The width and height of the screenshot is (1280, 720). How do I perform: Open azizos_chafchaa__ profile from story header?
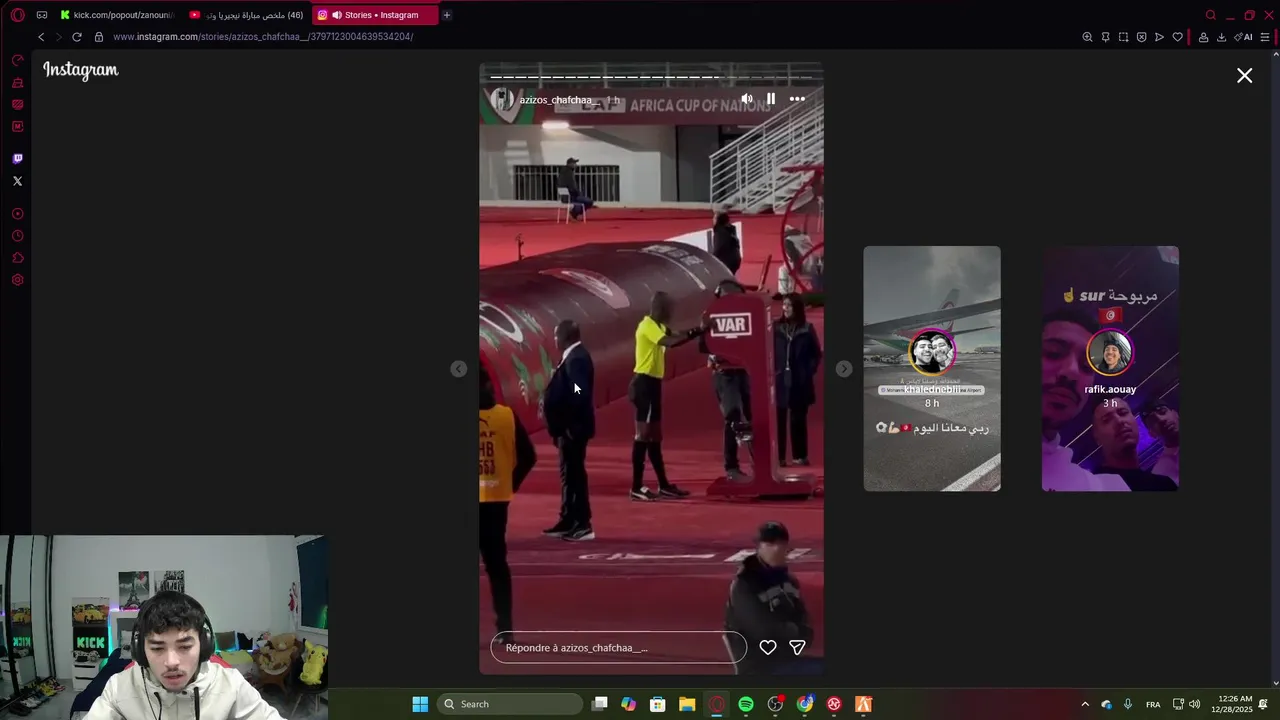coord(558,100)
